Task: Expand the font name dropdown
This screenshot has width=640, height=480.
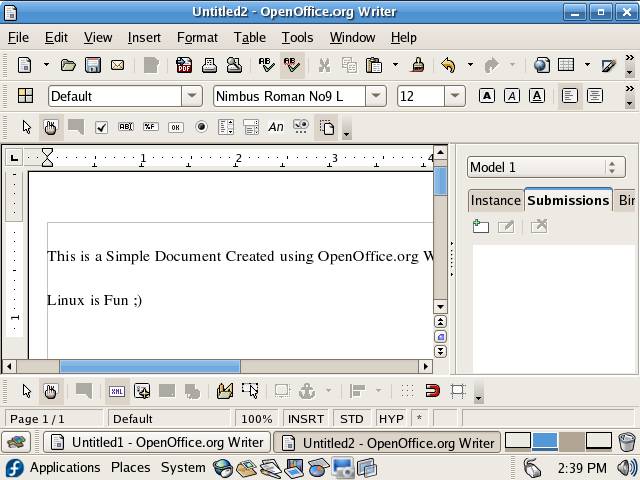Action: [x=376, y=96]
